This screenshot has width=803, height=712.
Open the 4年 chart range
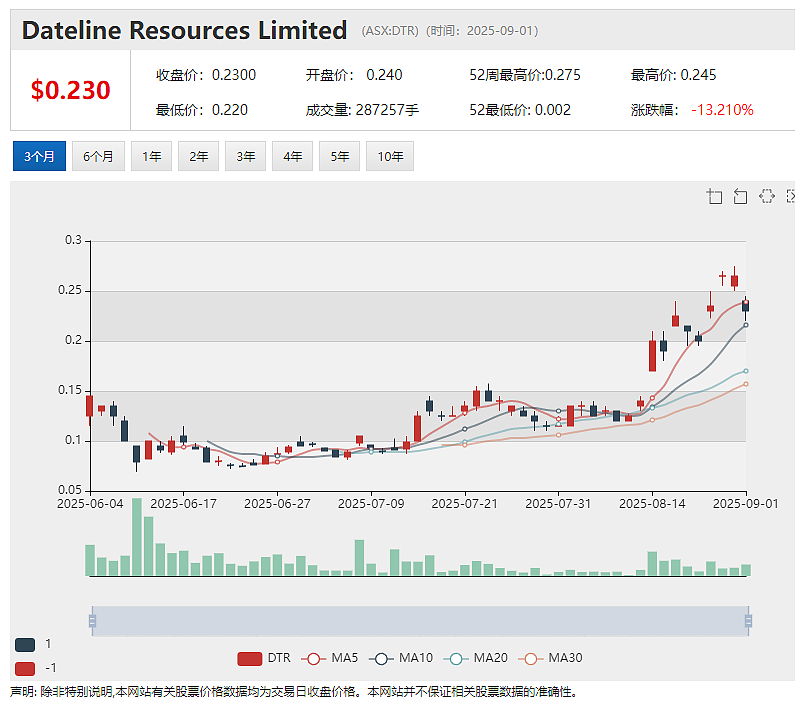point(292,156)
